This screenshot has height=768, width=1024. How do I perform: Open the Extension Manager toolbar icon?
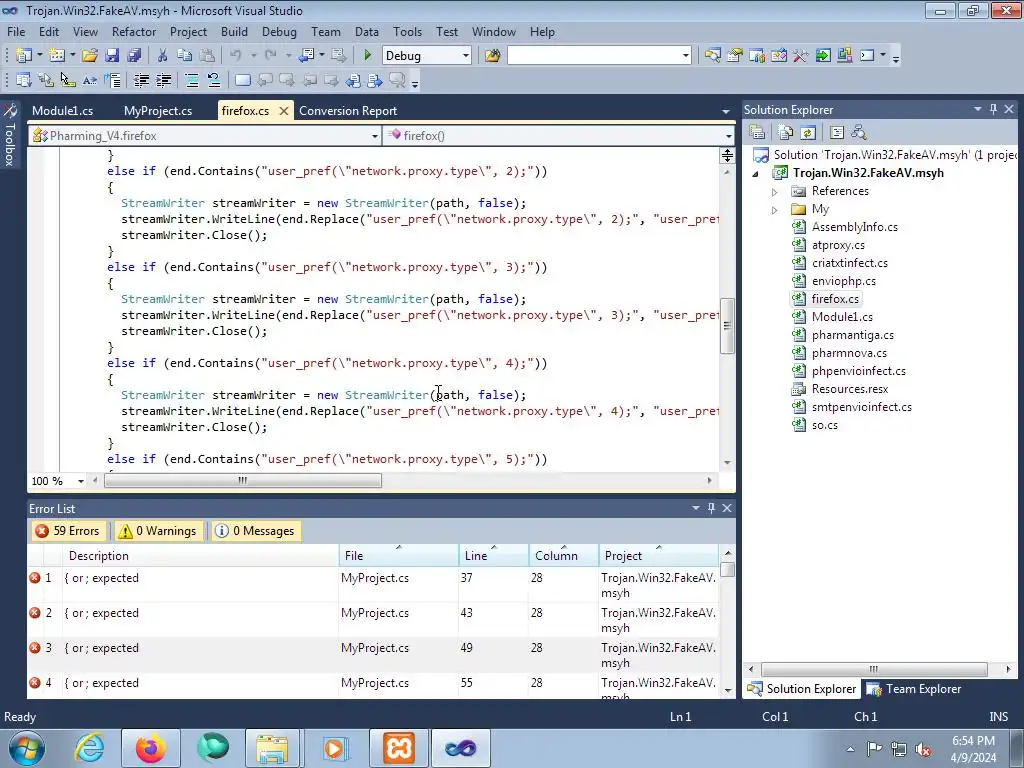coord(844,56)
